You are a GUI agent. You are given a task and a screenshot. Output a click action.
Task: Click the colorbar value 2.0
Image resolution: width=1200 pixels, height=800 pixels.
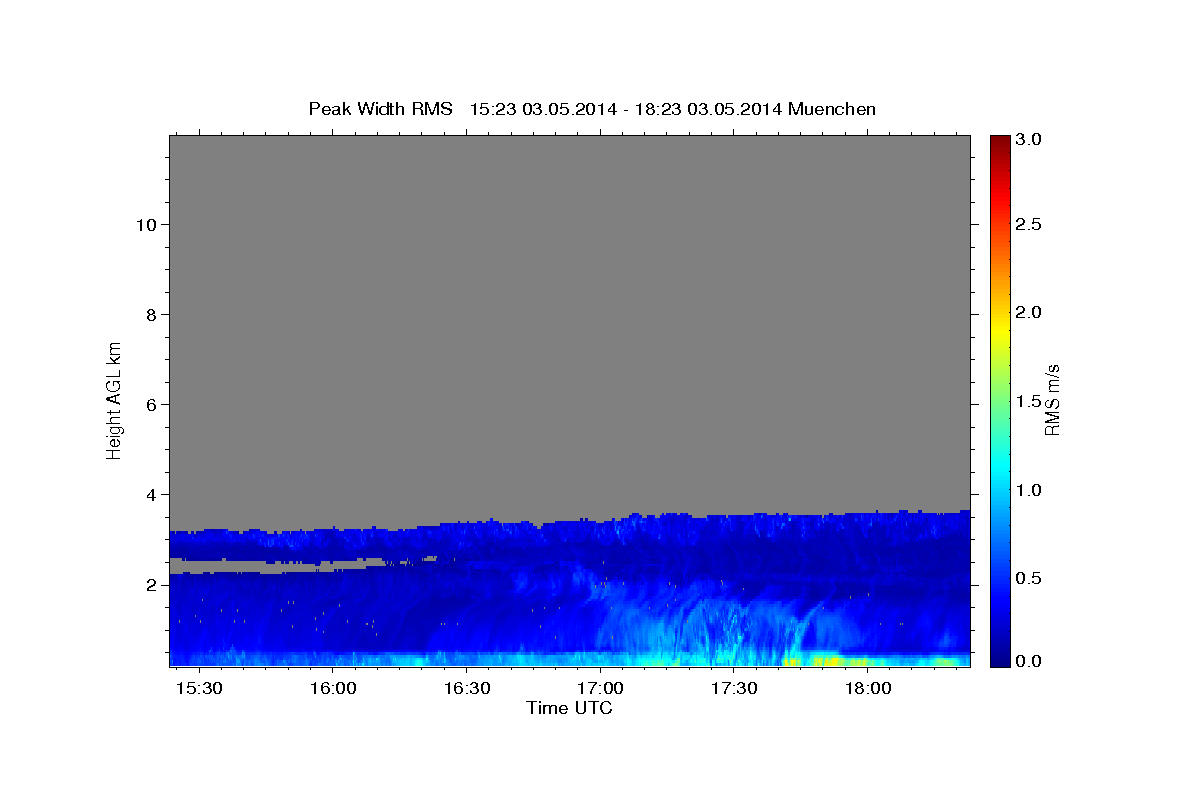click(1030, 312)
